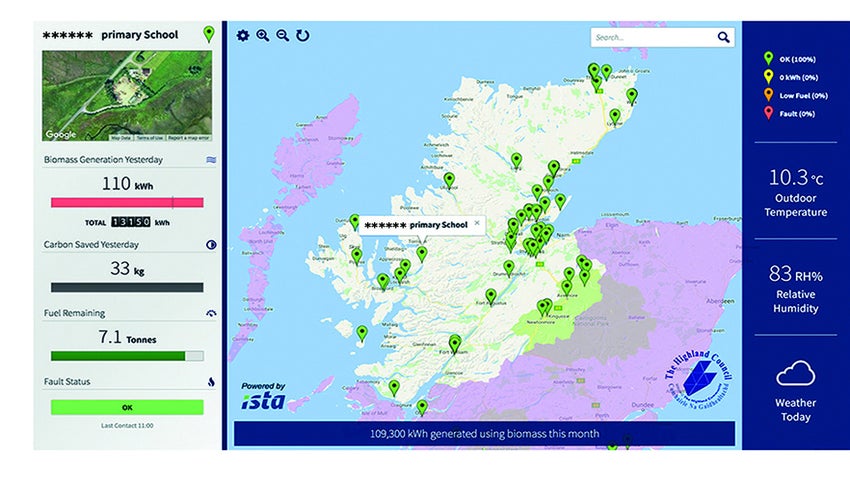
Task: Select the map pin at Oban
Action: coord(422,407)
